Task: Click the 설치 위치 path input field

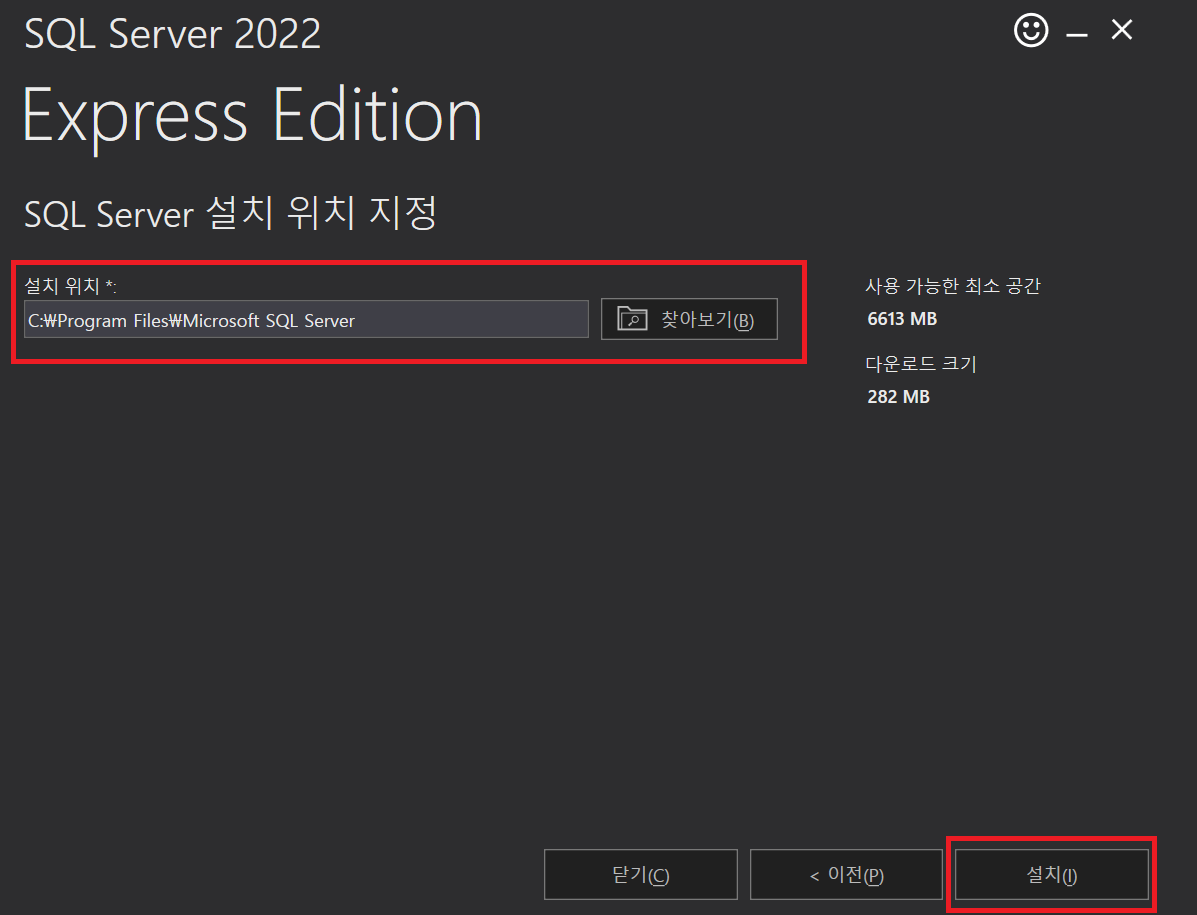Action: point(306,319)
